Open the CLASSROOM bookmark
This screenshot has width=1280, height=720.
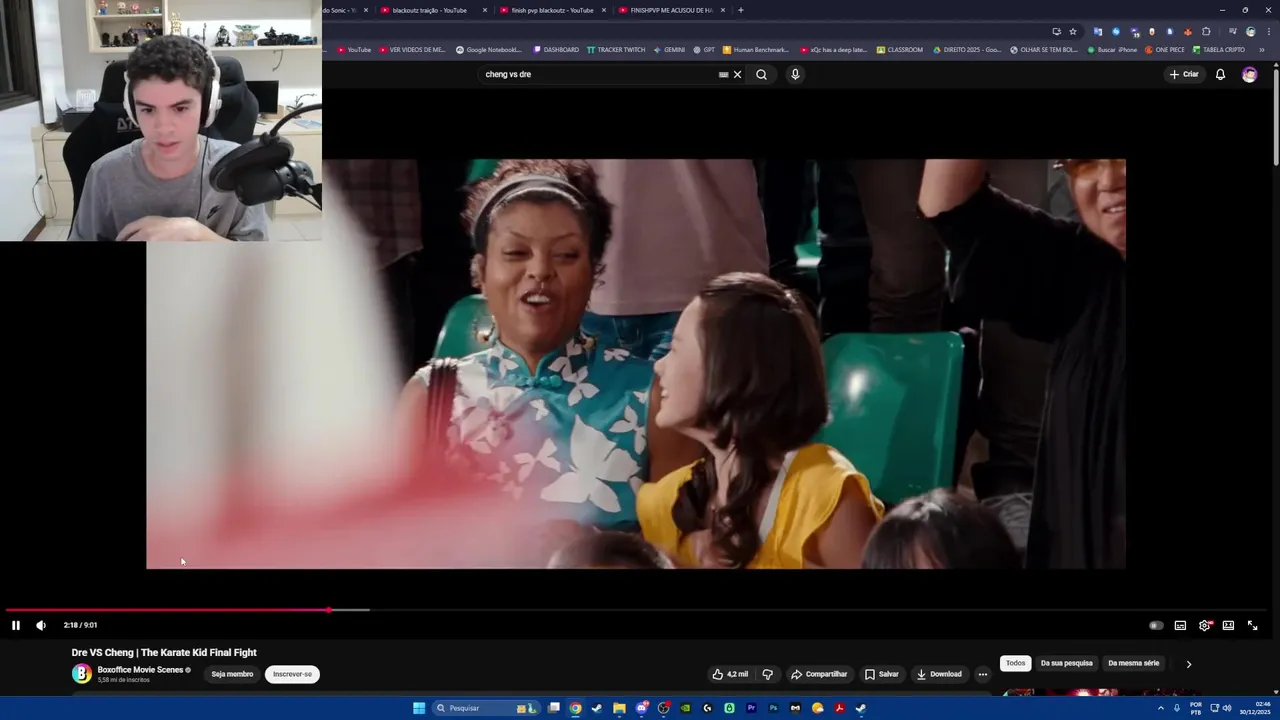(x=900, y=49)
